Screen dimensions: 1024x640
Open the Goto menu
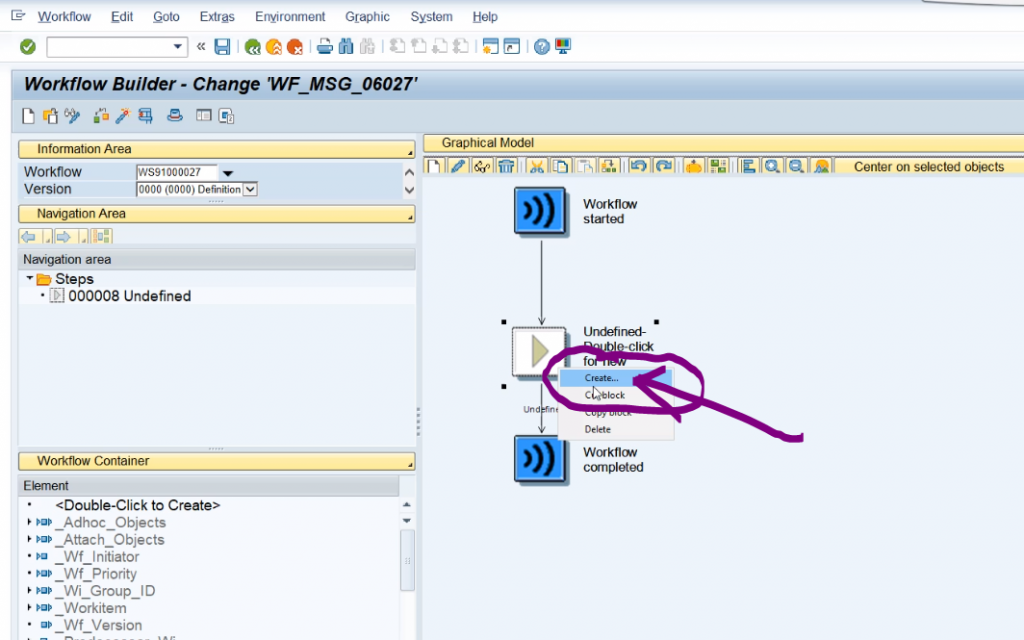(166, 17)
